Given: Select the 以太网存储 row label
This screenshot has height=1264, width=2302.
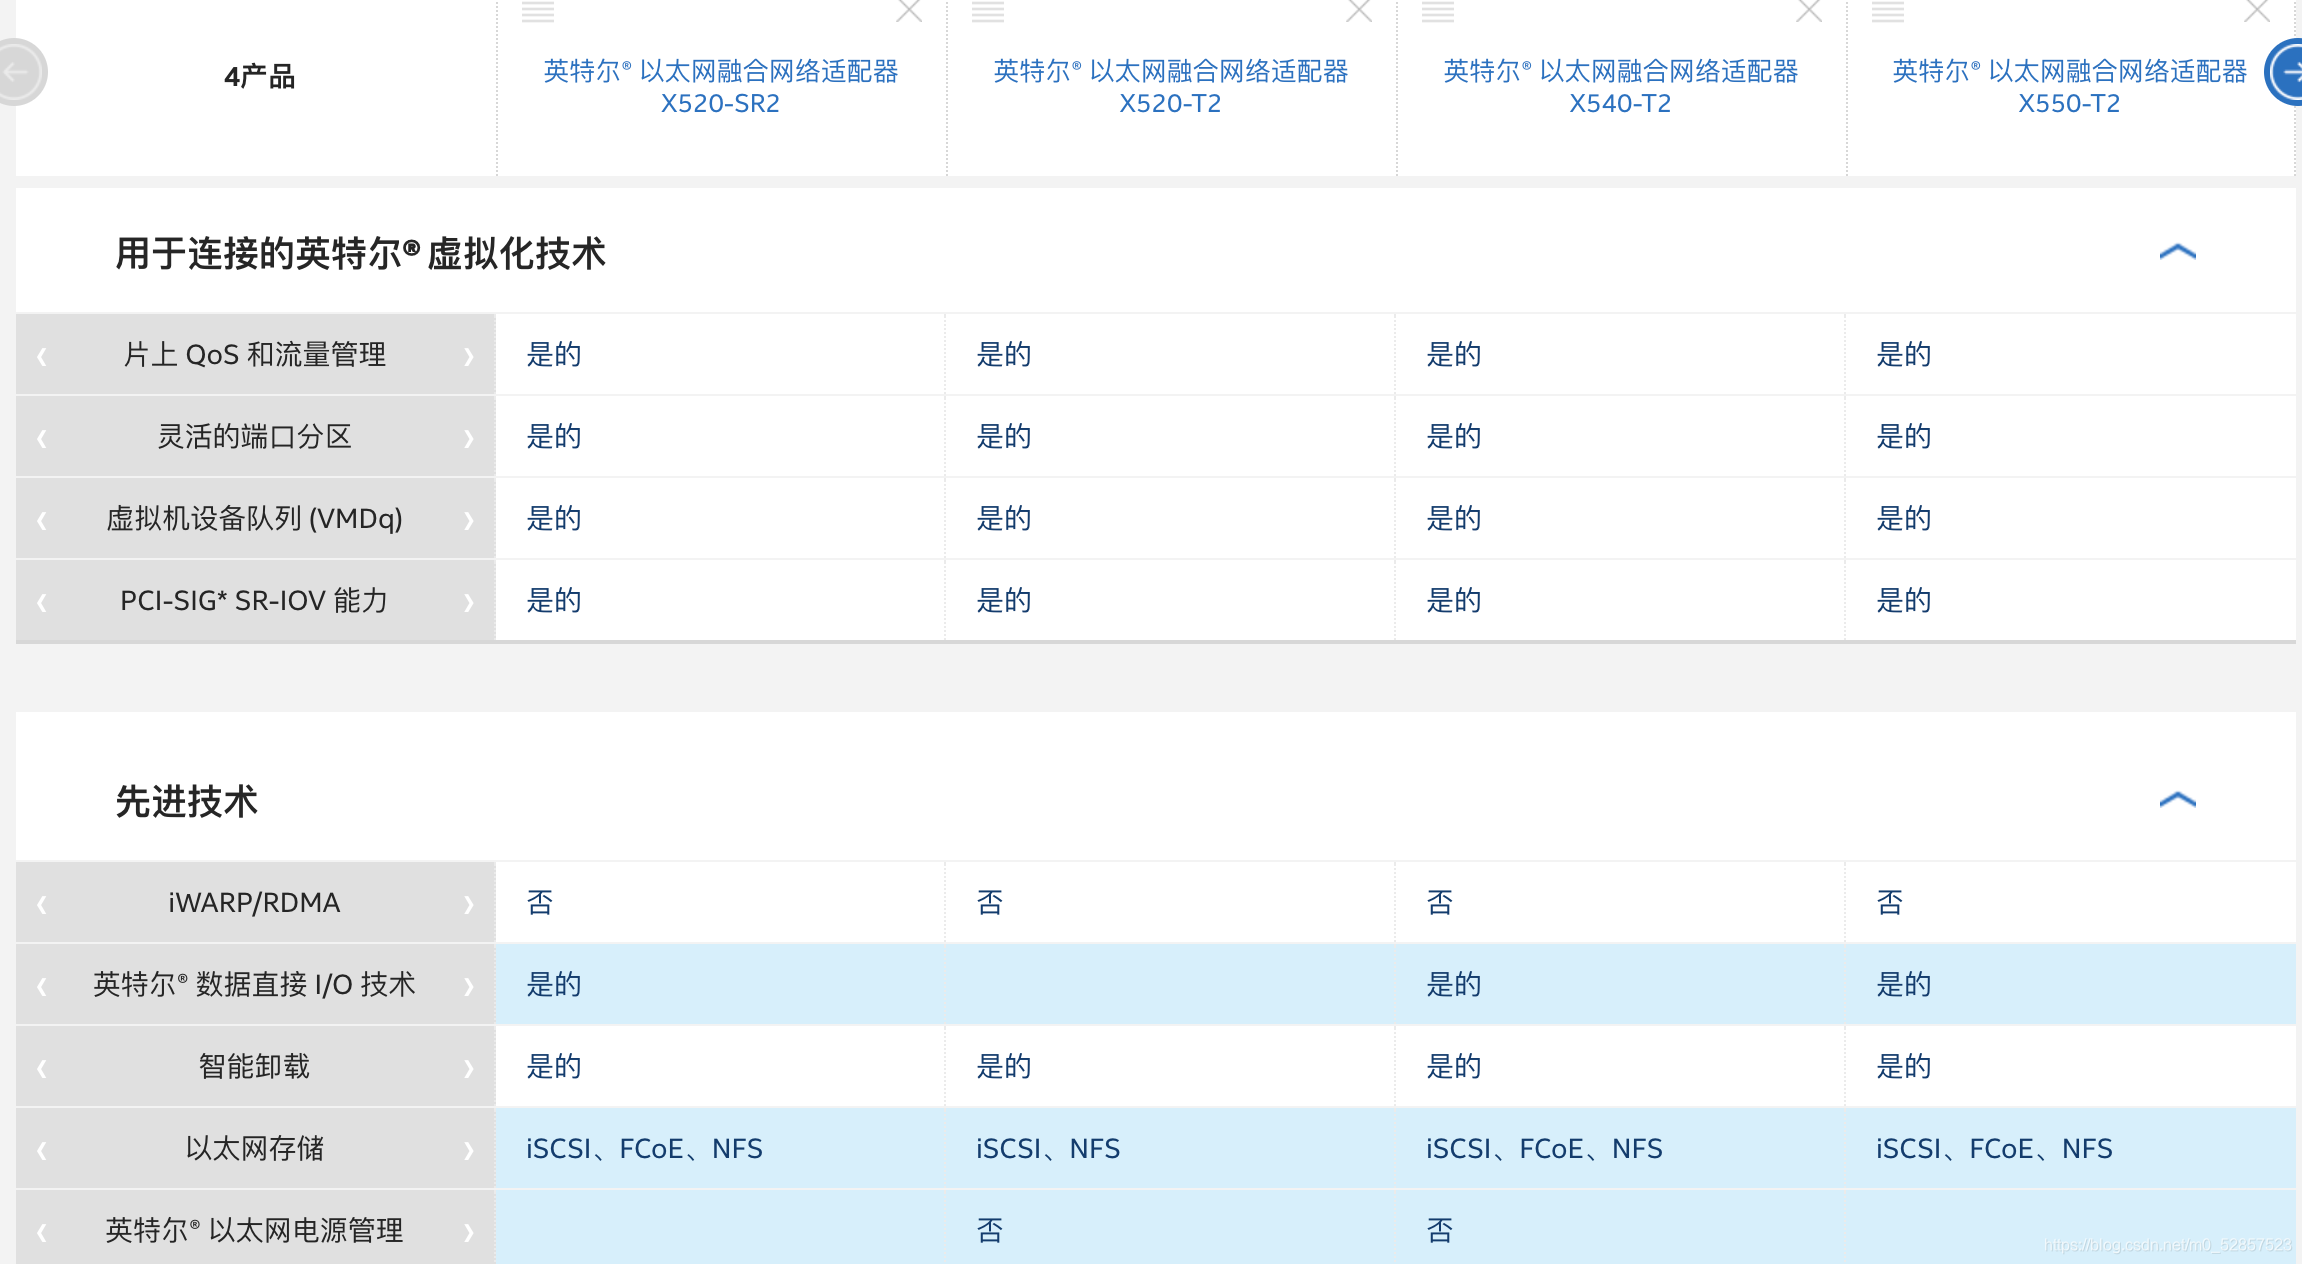Looking at the screenshot, I should tap(255, 1148).
